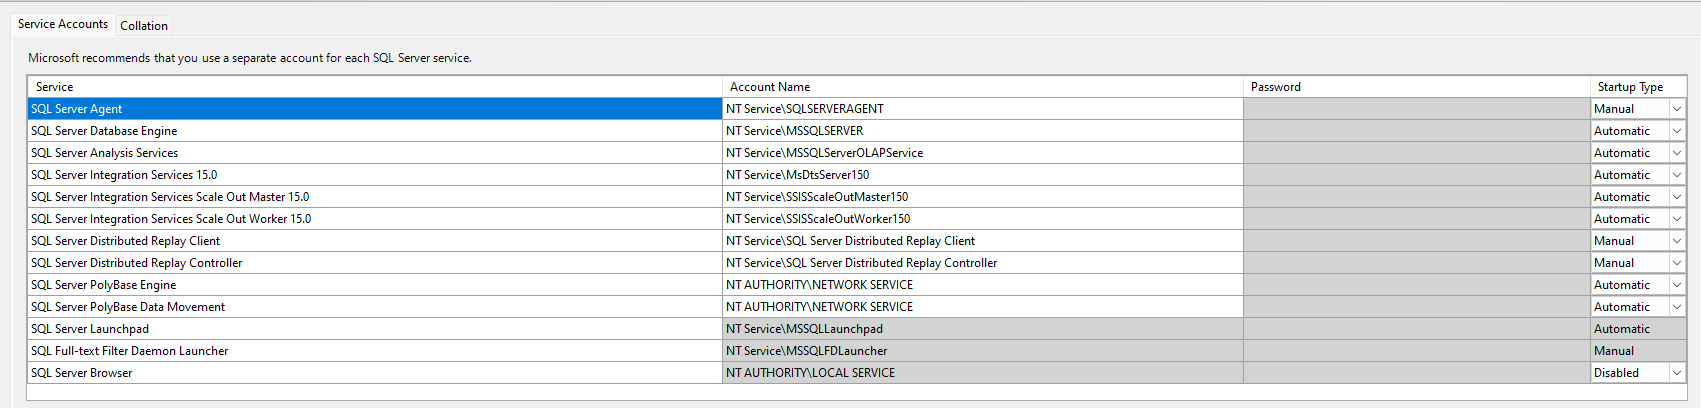Viewport: 1701px width, 408px height.
Task: Select SQL Full-text Filter Daemon Launcher row
Action: click(x=375, y=351)
